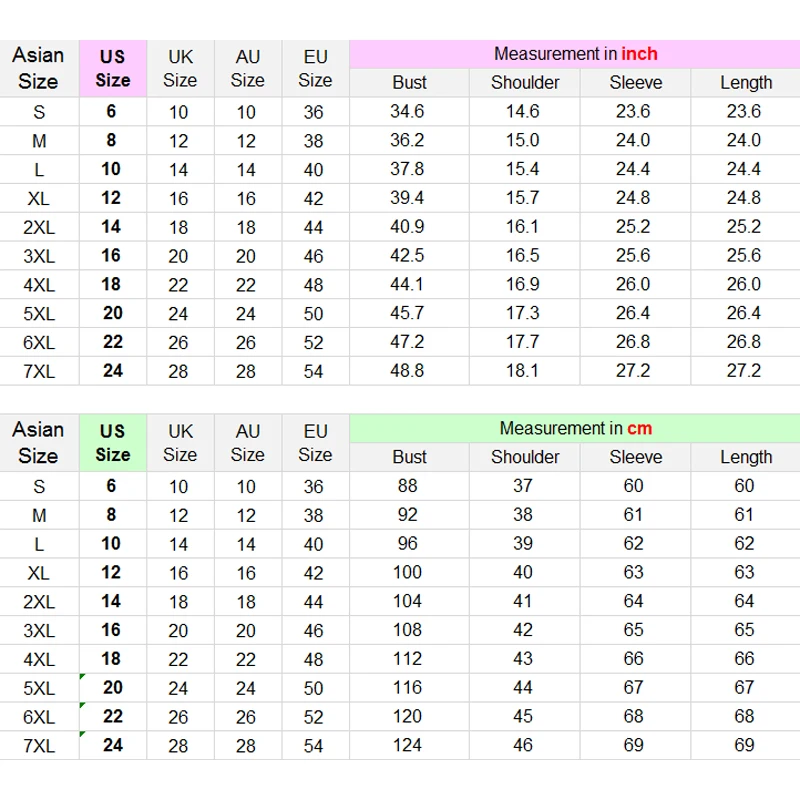Viewport: 800px width, 800px height.
Task: Click the green triangle marker on 7XL row
Action: [82, 734]
